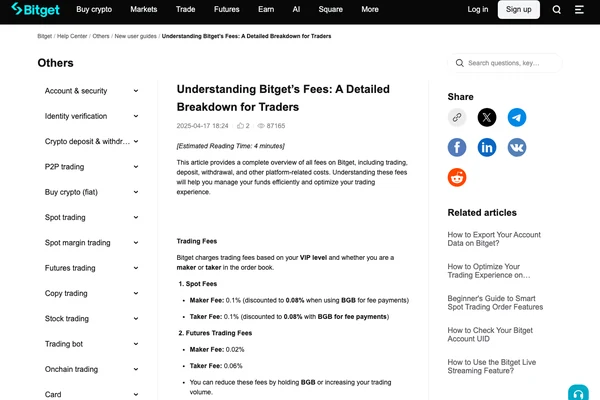Share article on LinkedIn
Image resolution: width=600 pixels, height=400 pixels.
click(487, 147)
